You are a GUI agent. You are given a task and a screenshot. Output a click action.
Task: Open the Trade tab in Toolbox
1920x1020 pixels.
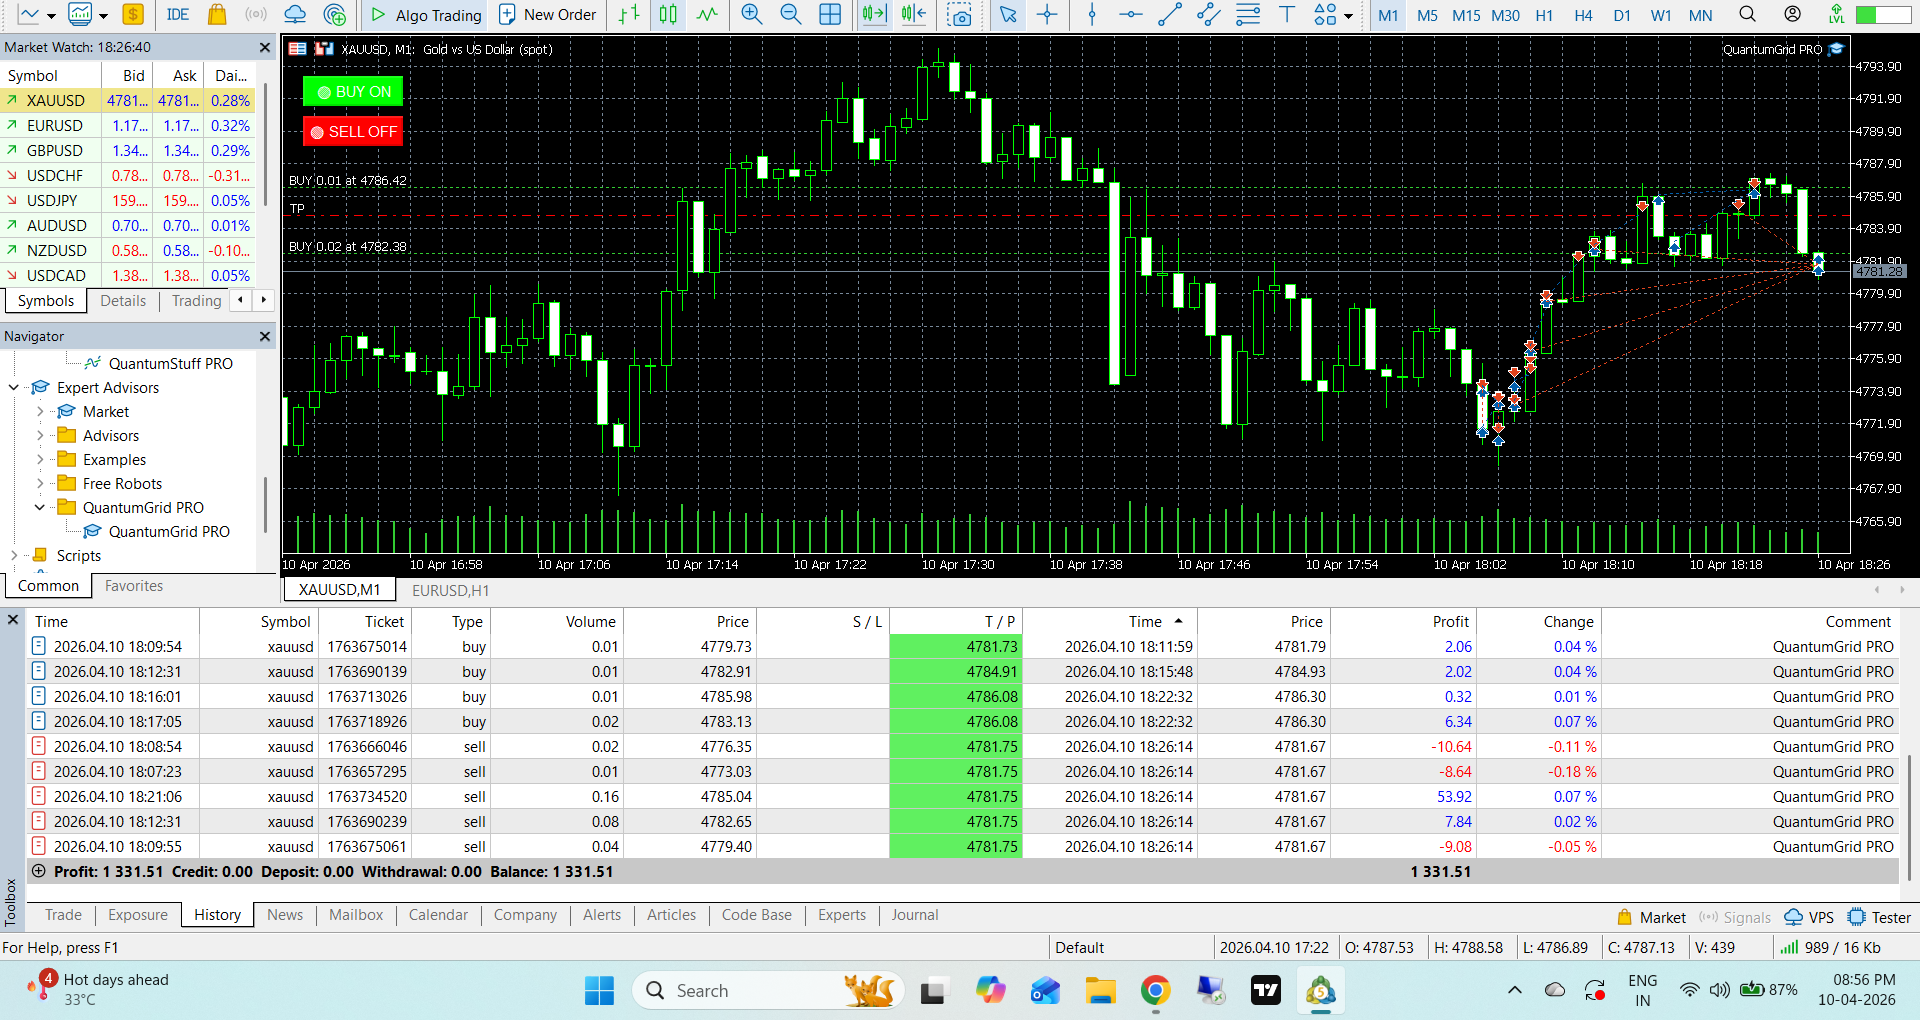[63, 915]
